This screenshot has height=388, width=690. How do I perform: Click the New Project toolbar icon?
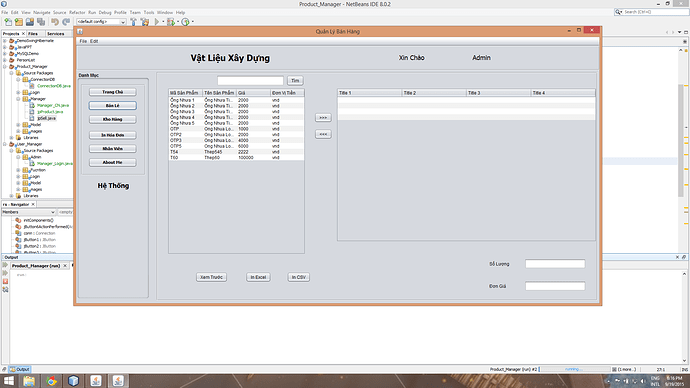18,22
